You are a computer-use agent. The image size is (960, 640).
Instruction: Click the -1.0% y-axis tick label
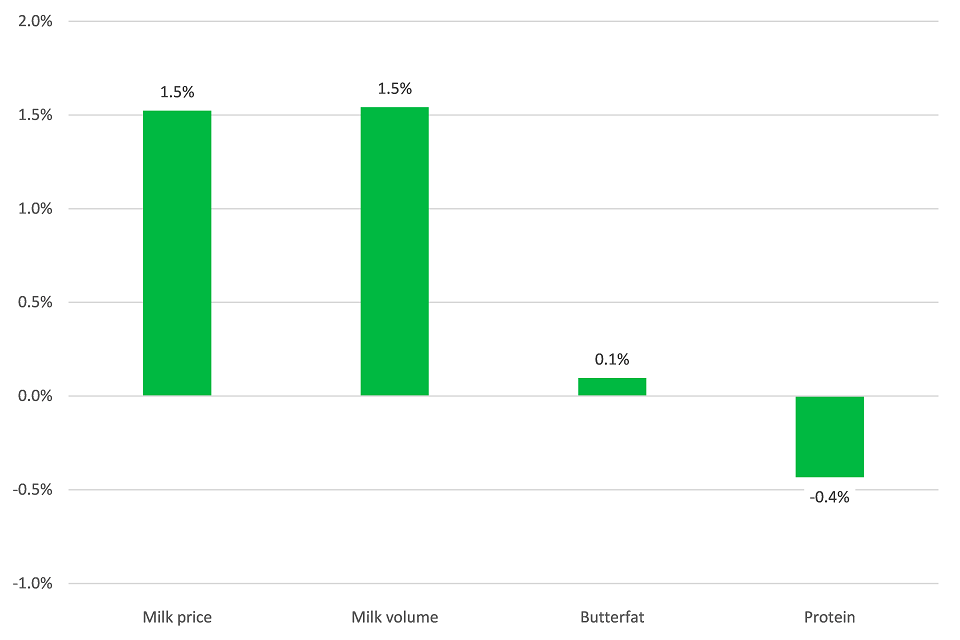coord(33,584)
